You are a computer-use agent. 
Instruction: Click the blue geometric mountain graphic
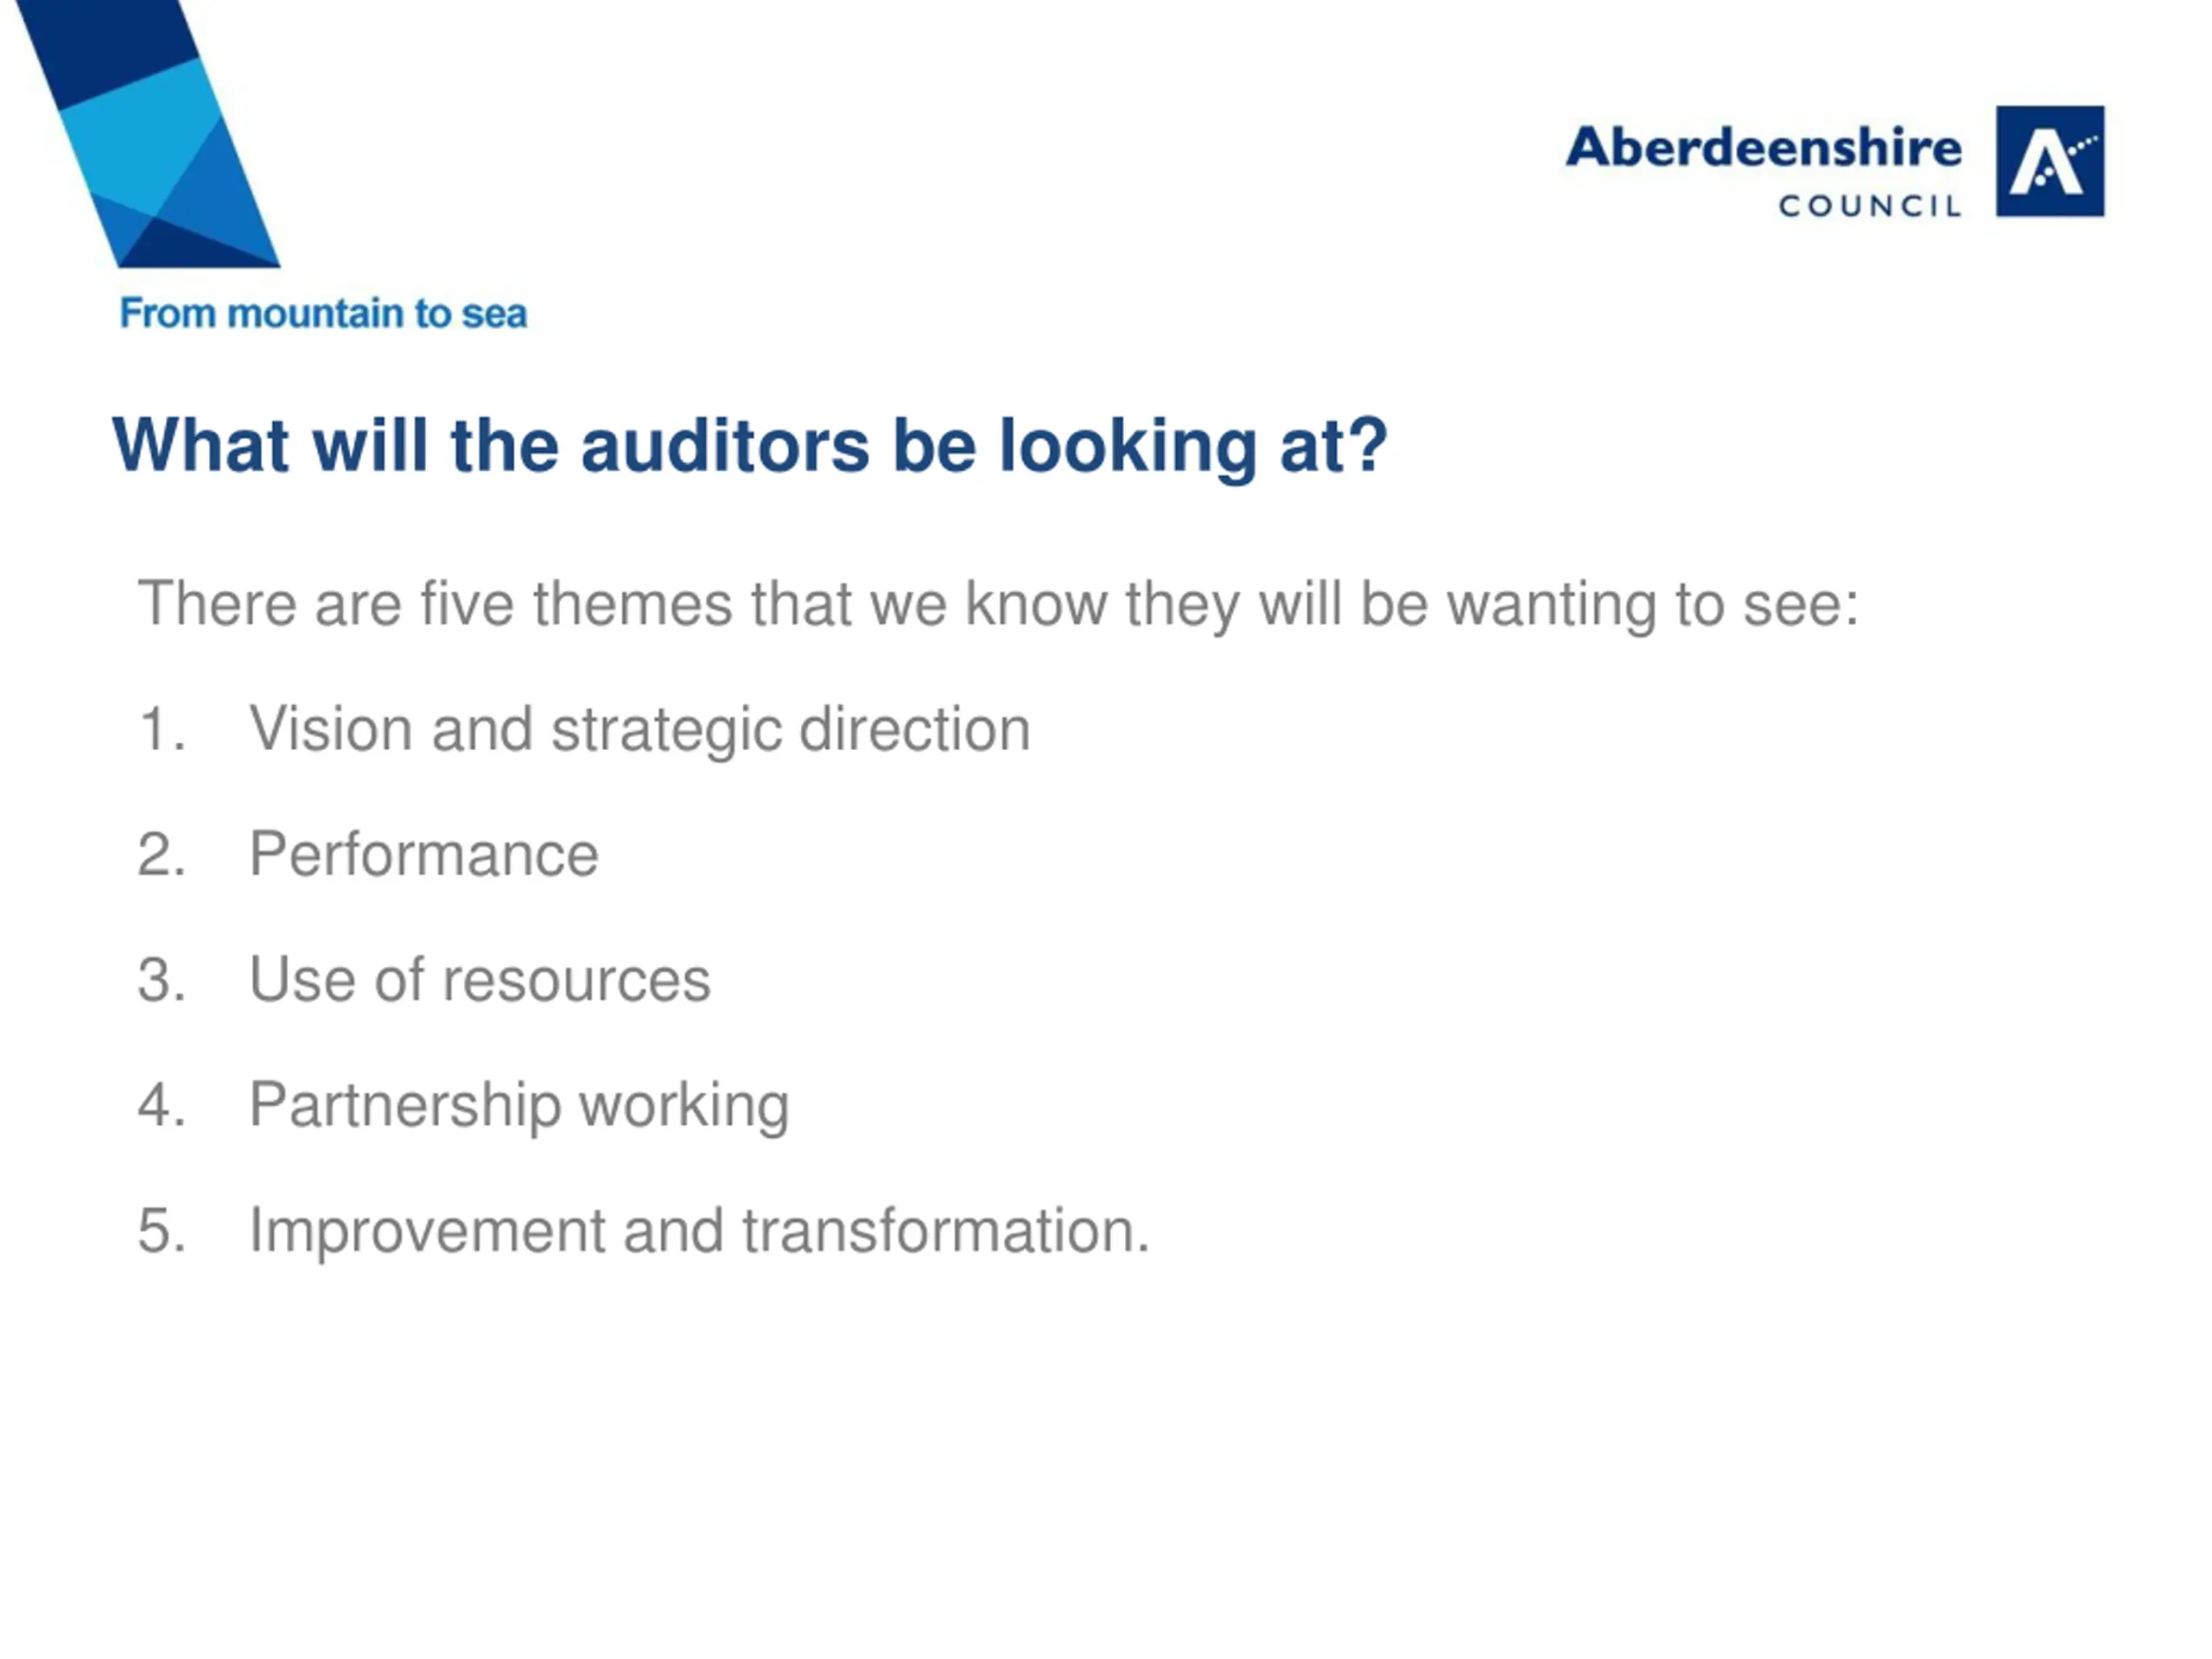[148, 134]
